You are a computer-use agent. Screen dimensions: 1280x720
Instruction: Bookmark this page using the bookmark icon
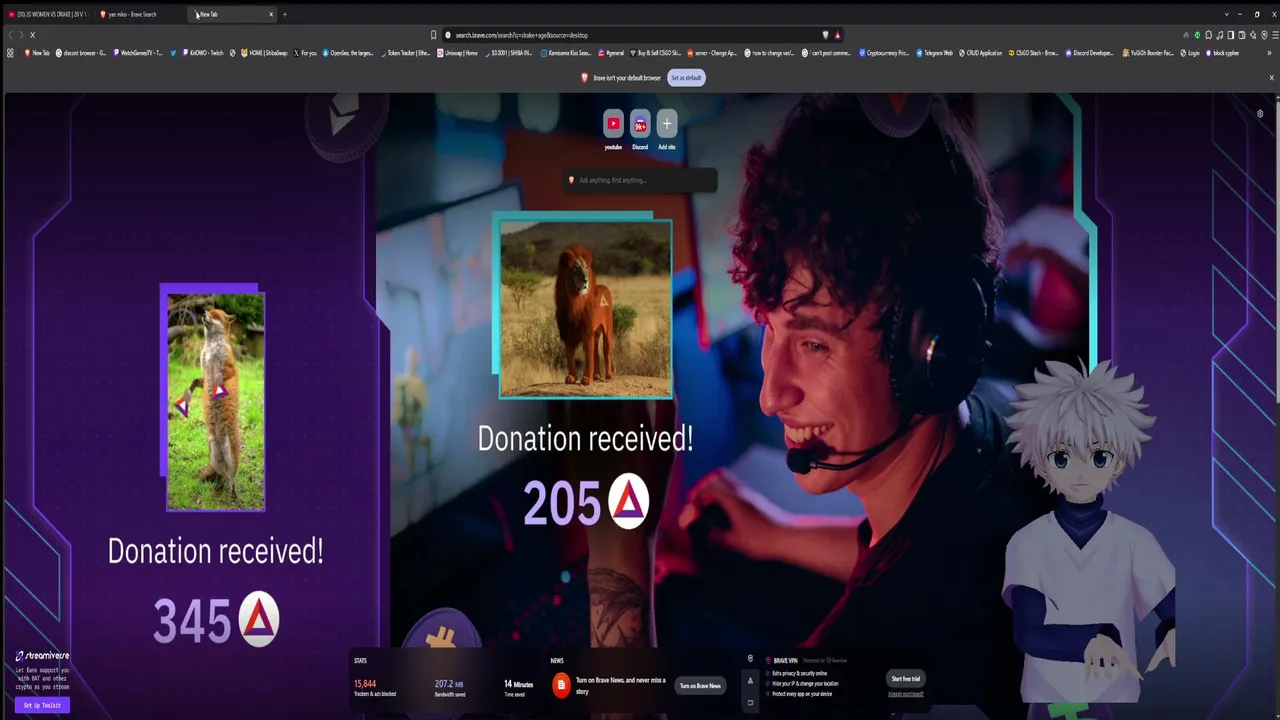pyautogui.click(x=433, y=35)
